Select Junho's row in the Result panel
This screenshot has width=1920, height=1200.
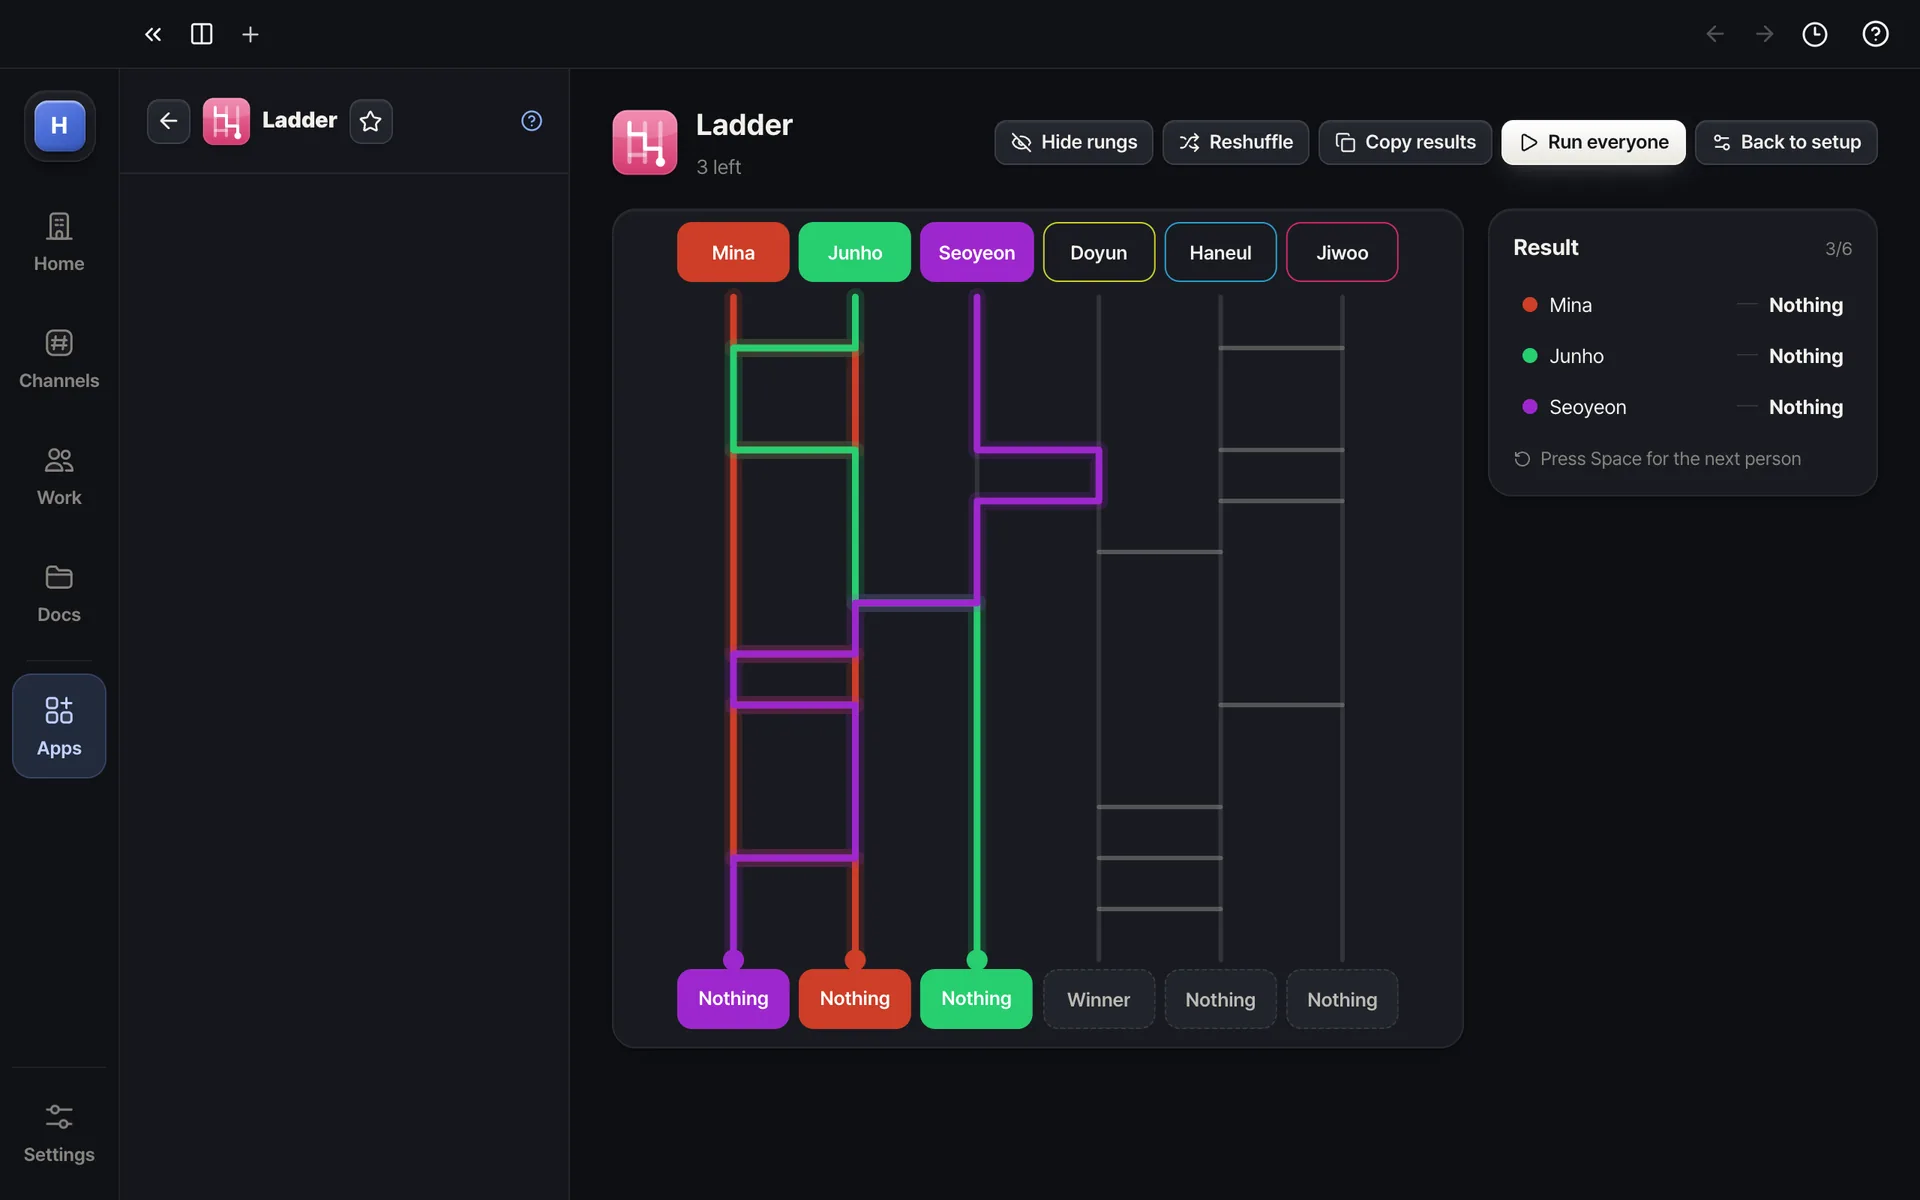[x=1682, y=356]
